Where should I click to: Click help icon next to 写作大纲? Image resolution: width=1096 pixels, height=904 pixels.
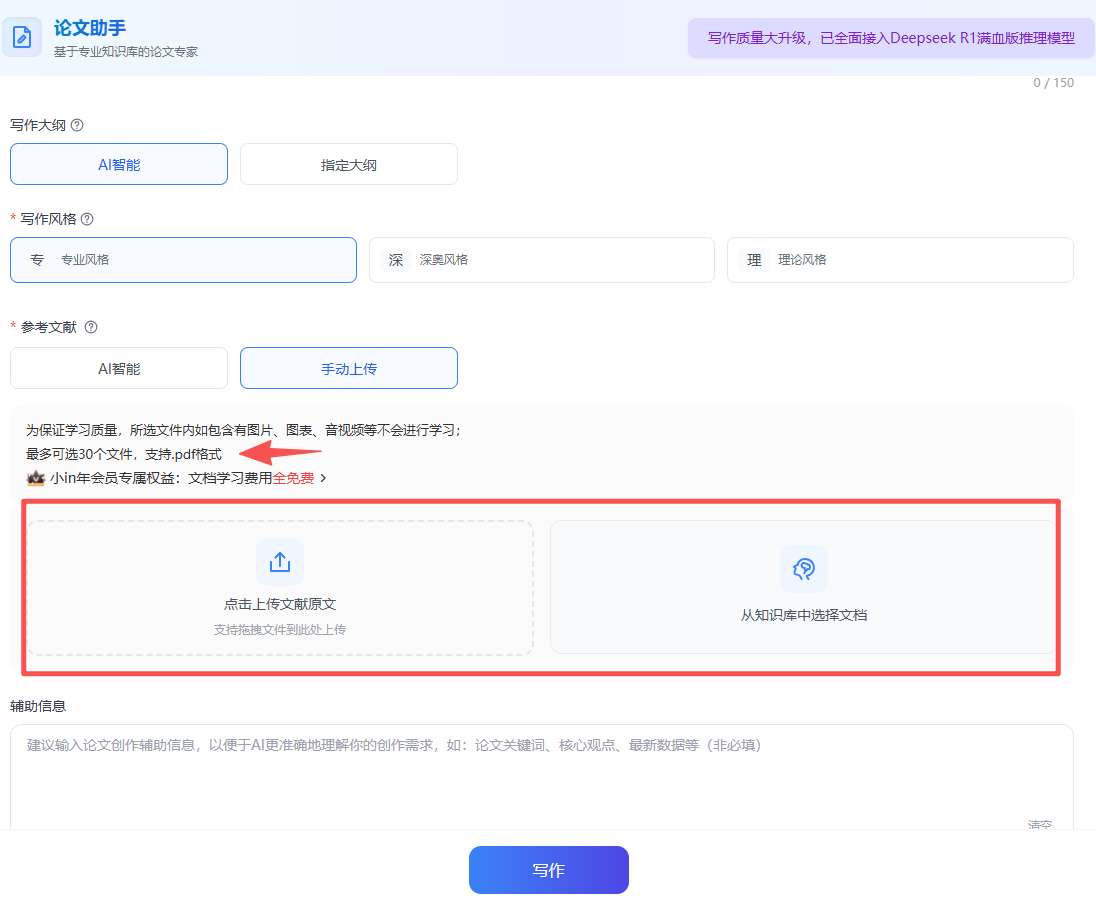(77, 126)
